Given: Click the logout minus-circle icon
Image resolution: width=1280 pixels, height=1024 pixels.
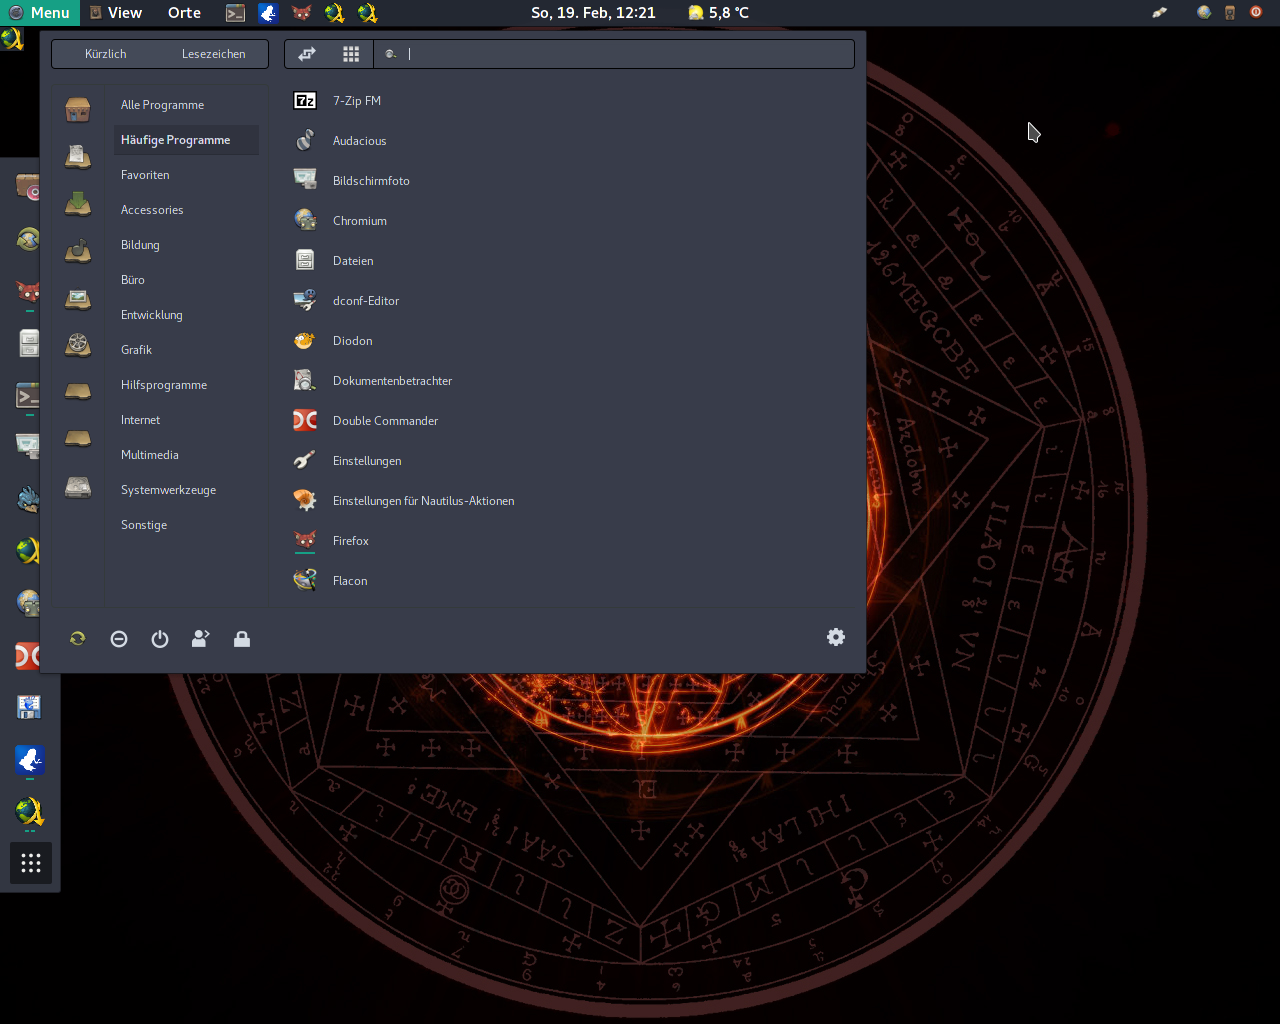Looking at the screenshot, I should tap(119, 639).
